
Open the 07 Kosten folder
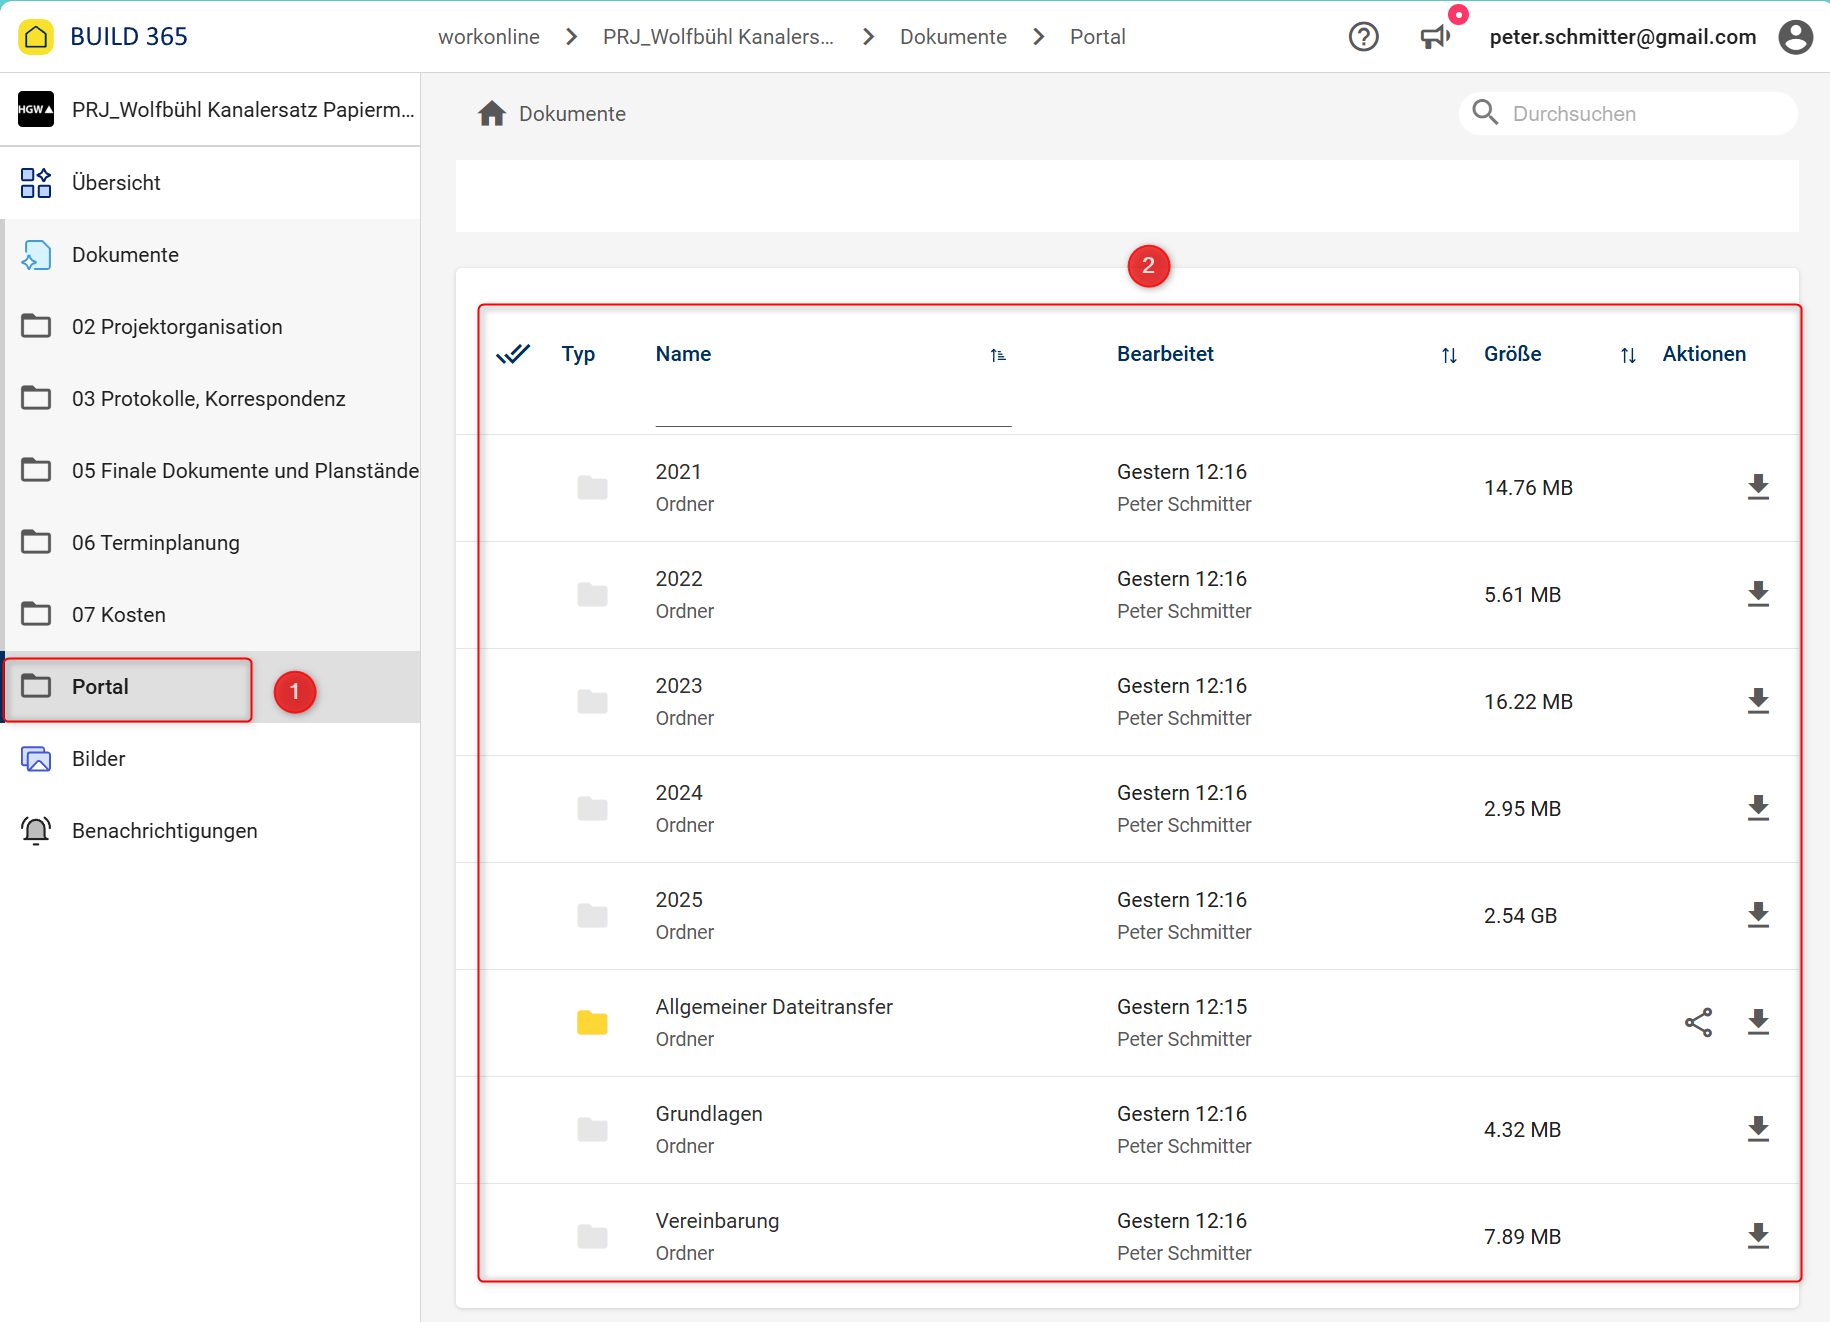[x=118, y=615]
